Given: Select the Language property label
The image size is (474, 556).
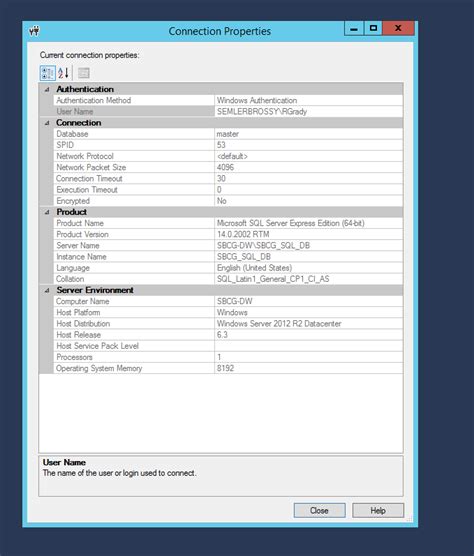Looking at the screenshot, I should point(73,268).
